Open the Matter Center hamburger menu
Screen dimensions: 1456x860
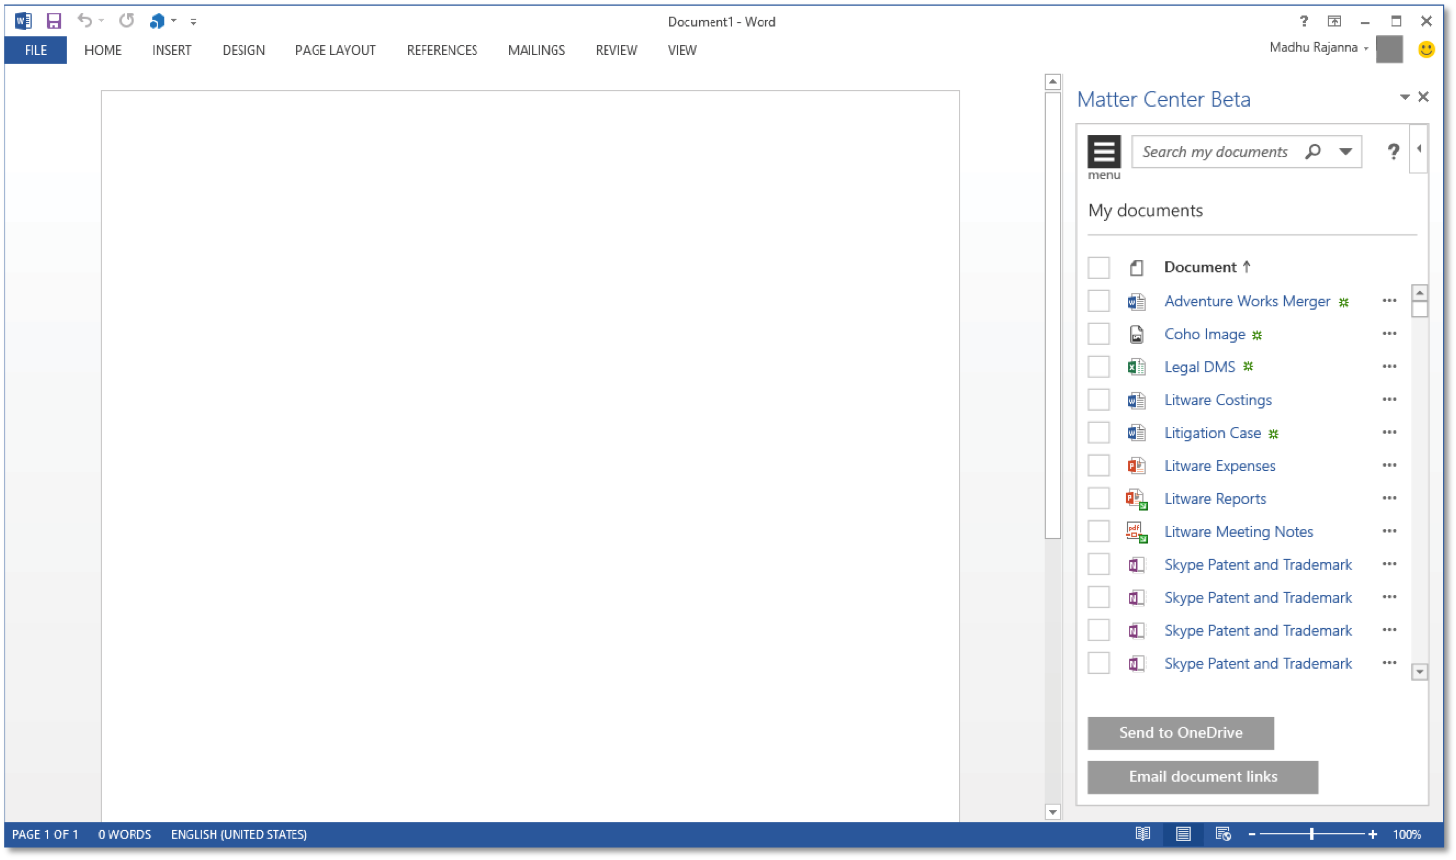pos(1104,152)
